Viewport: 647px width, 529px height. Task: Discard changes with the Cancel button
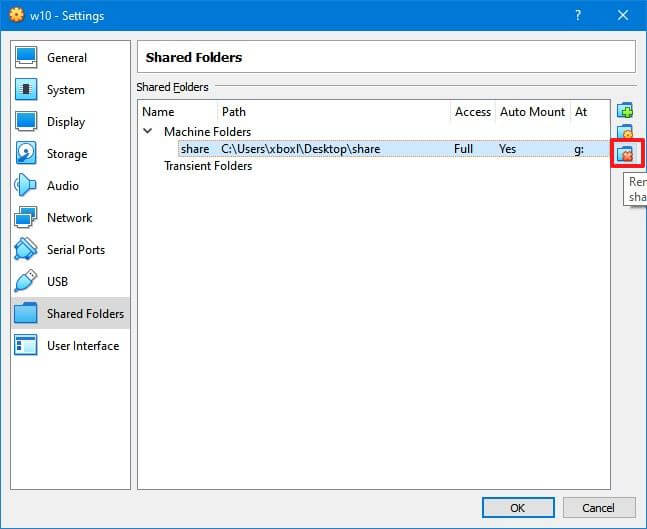(599, 507)
